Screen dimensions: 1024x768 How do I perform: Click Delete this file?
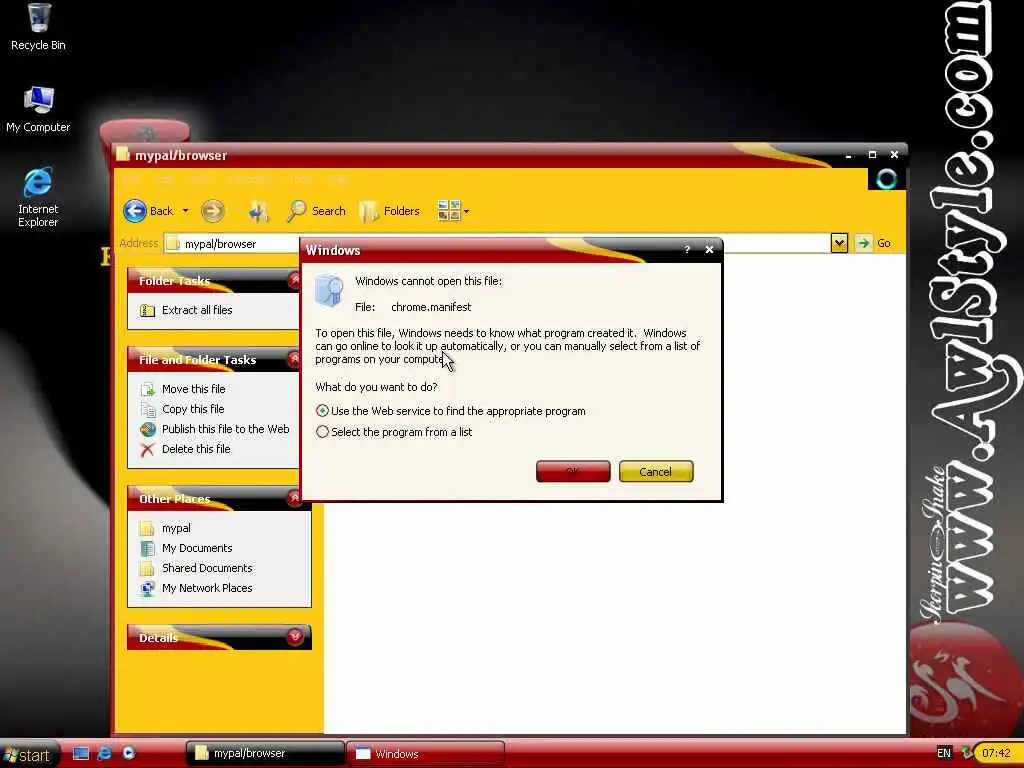pos(196,449)
